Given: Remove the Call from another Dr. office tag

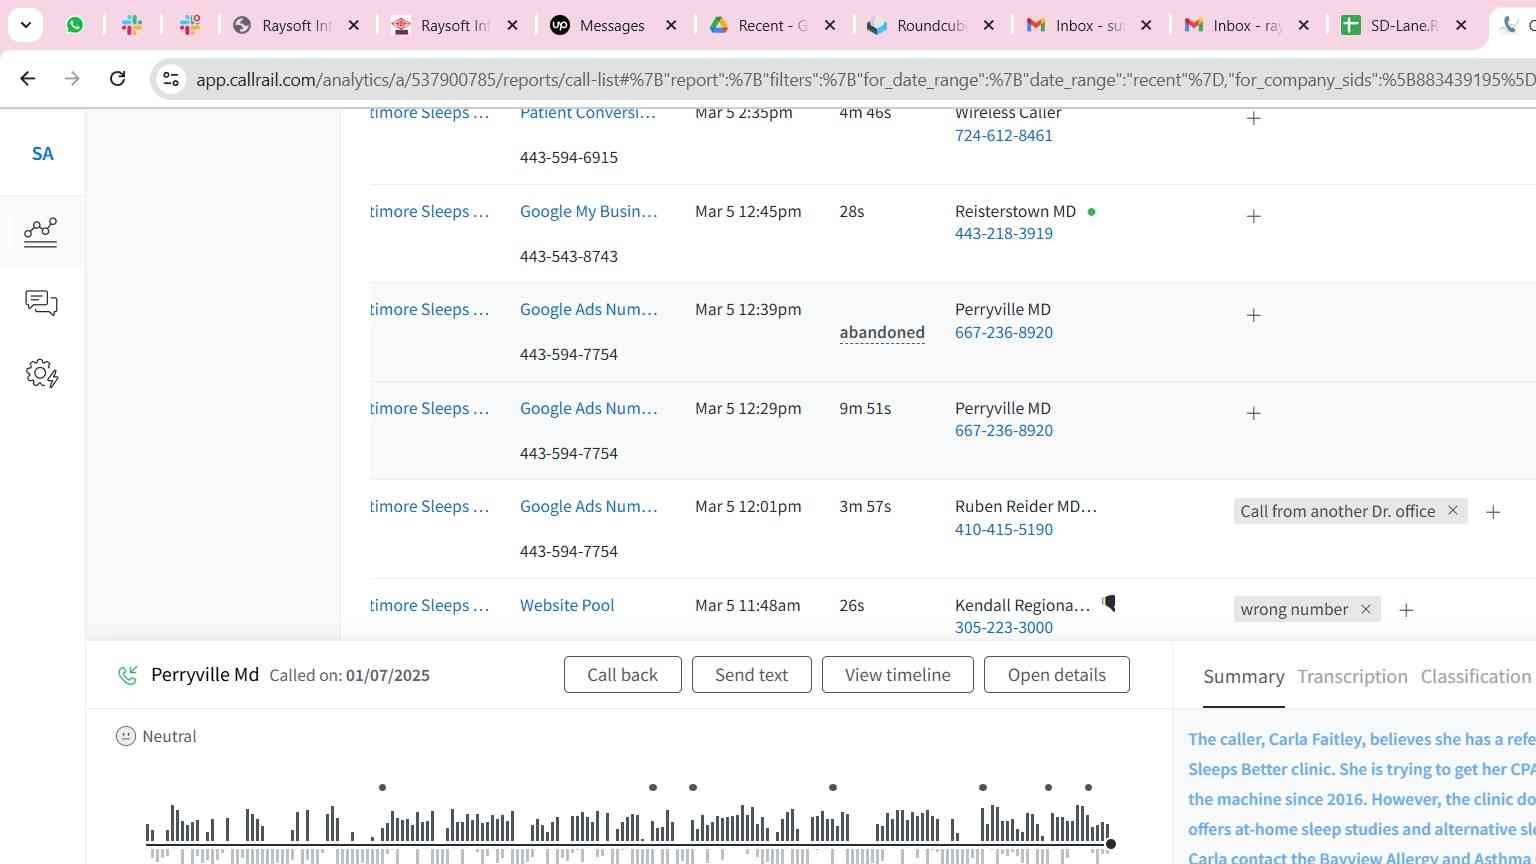Looking at the screenshot, I should tap(1453, 510).
